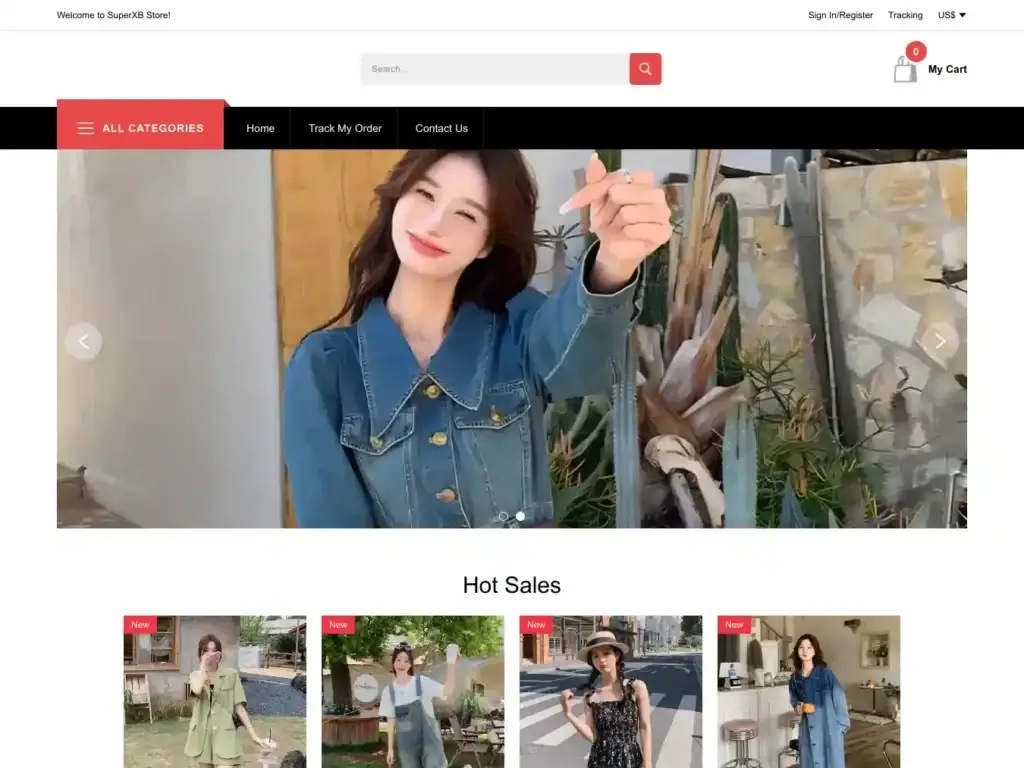Click the Sign In/Register link

(x=840, y=15)
